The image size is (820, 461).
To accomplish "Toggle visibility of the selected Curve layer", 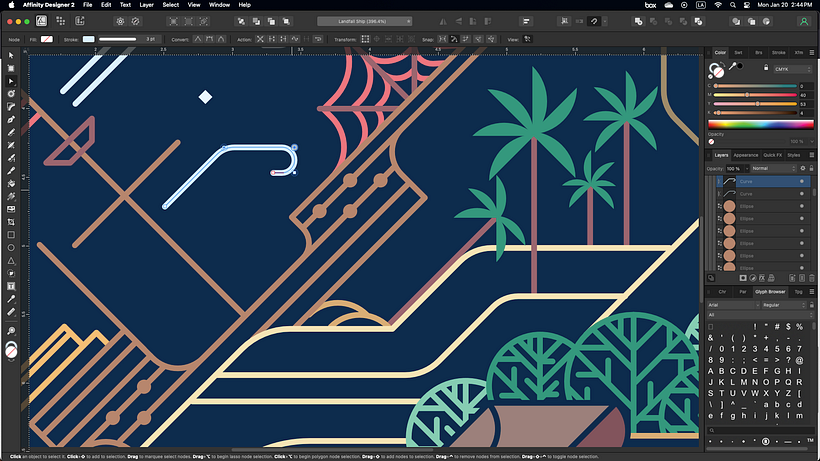I will coord(801,182).
